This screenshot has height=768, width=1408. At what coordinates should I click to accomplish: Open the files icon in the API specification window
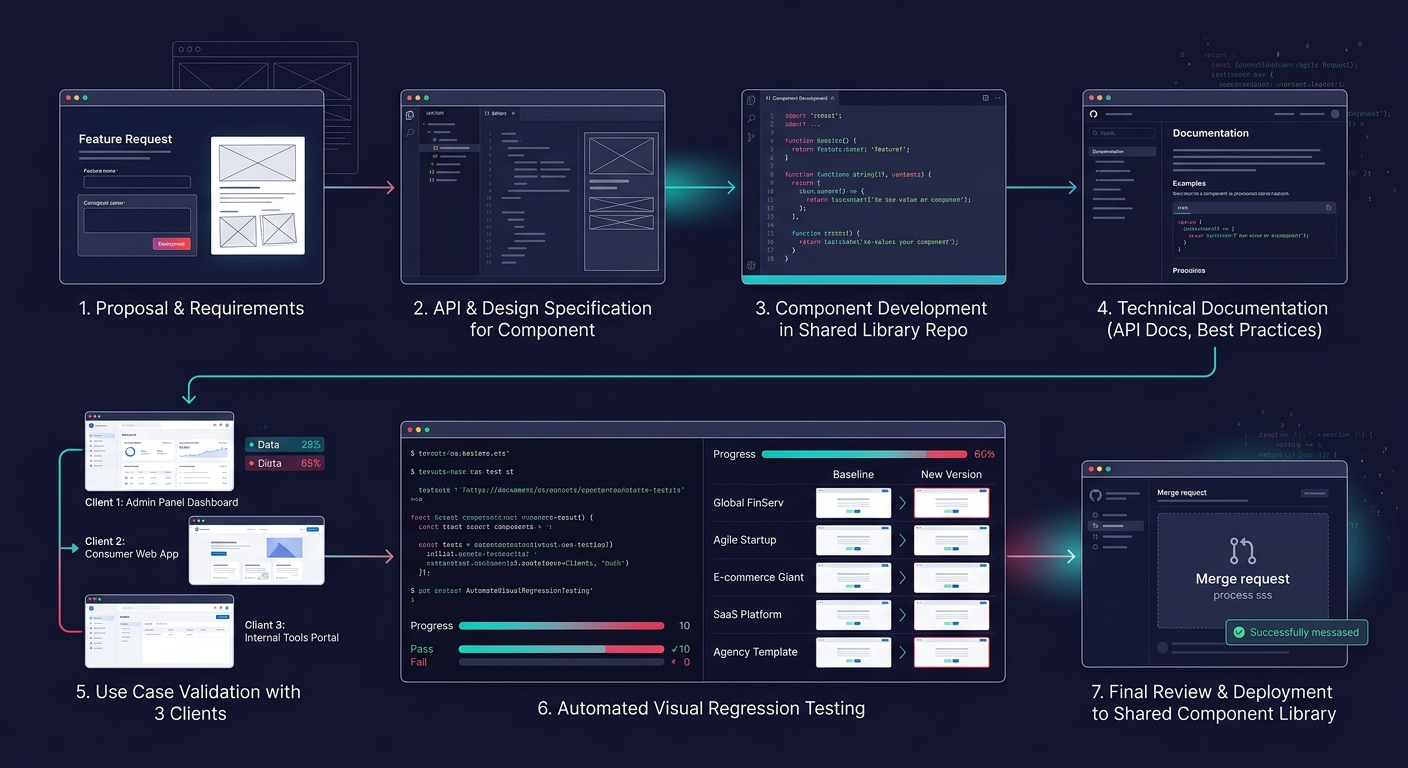tap(410, 115)
